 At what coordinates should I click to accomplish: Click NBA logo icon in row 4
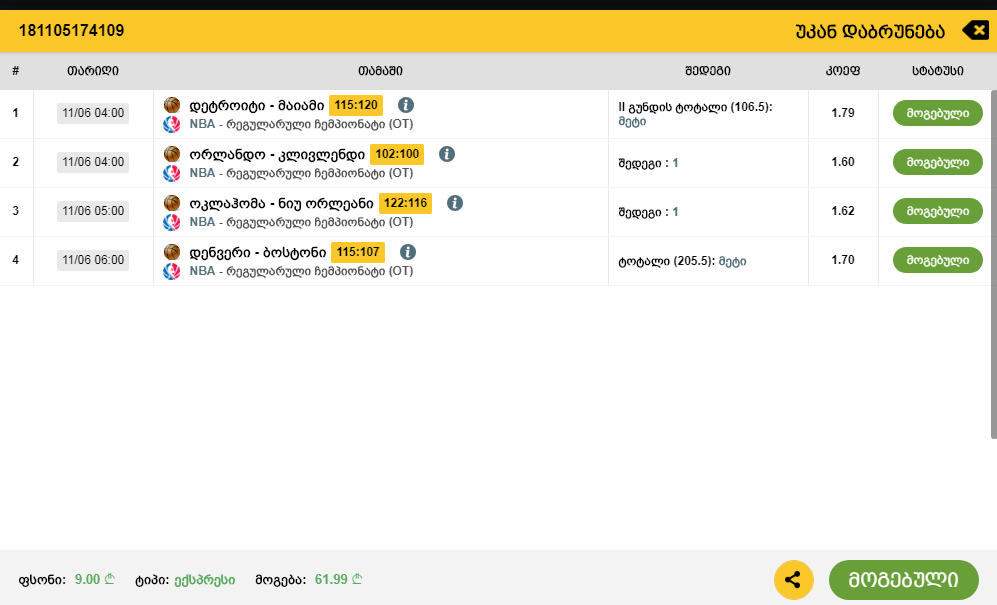coord(172,271)
